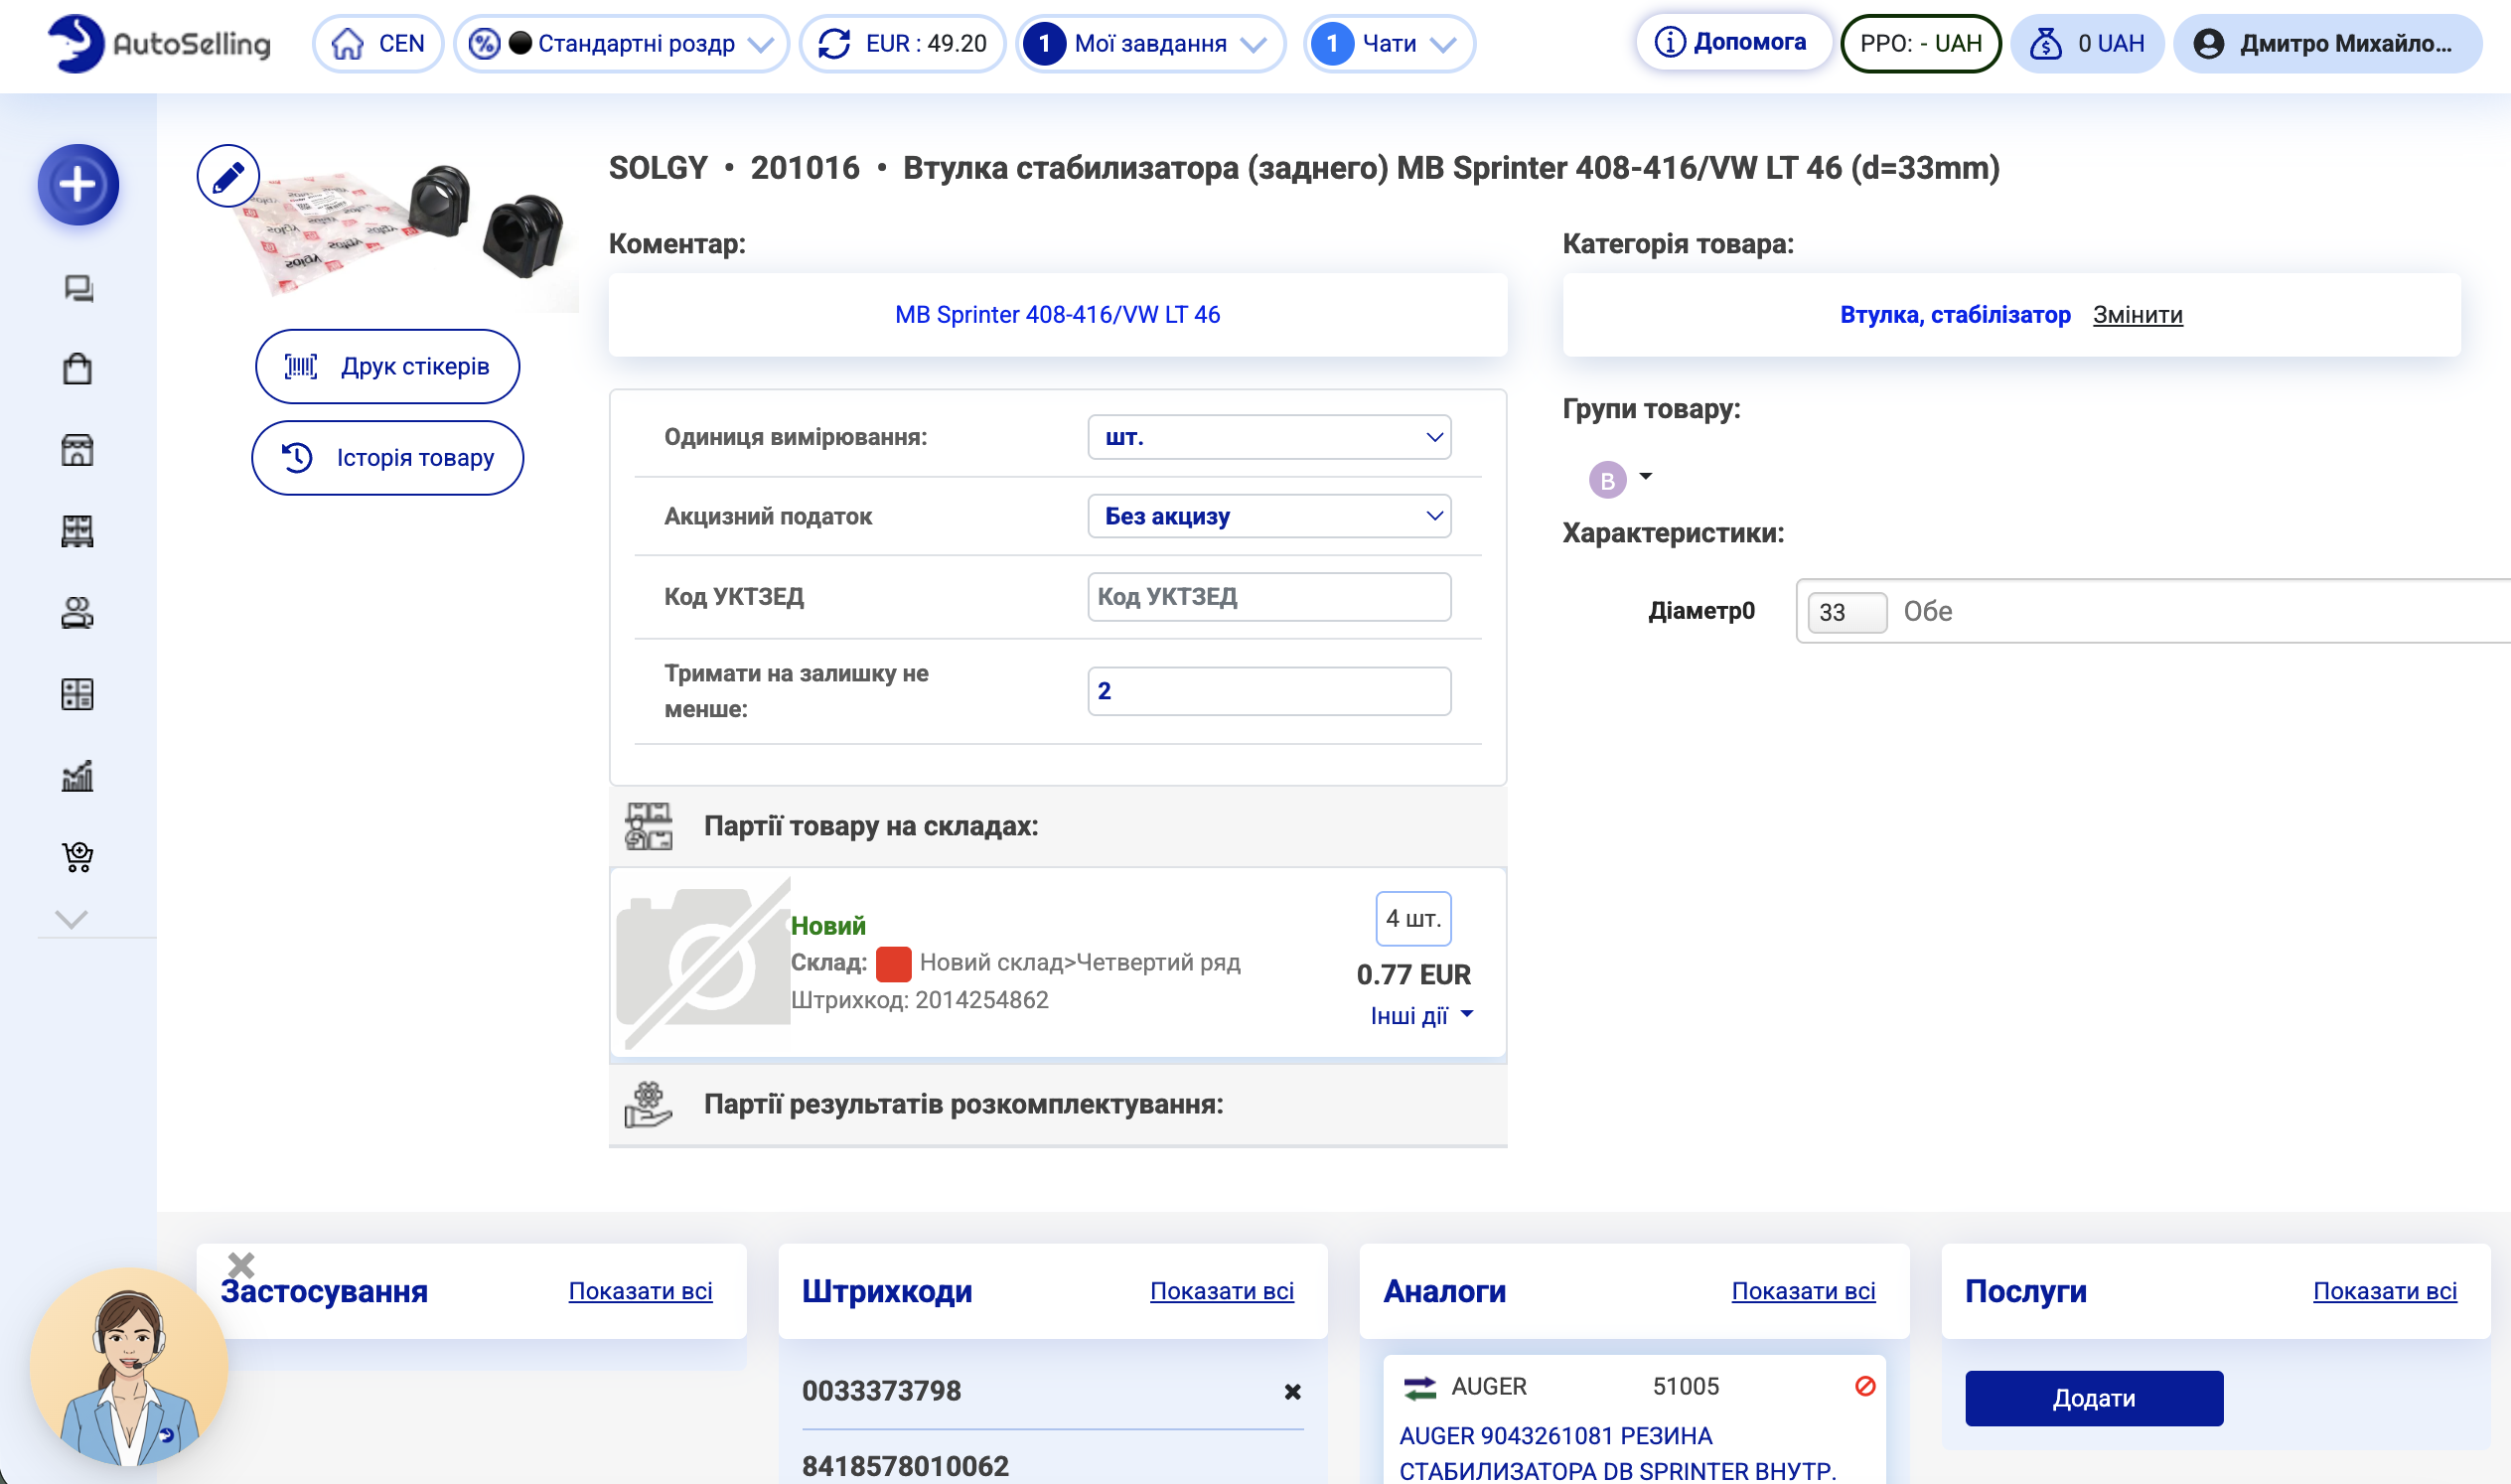Click the pencil edit photo icon

point(228,177)
